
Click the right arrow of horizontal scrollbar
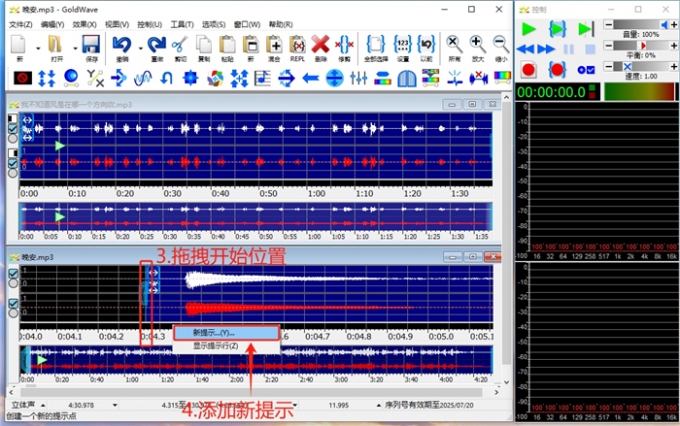coord(497,392)
